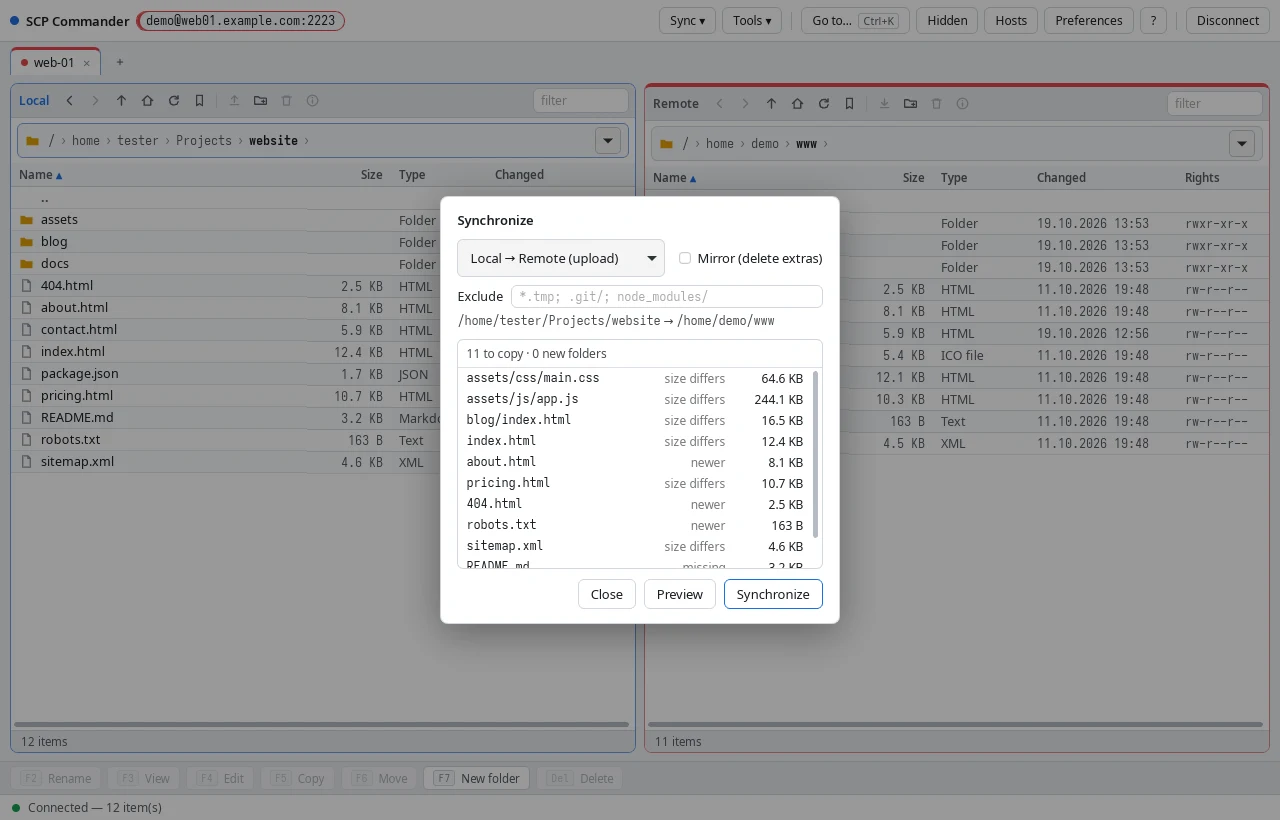
Task: Create a new folder in the Remote panel
Action: click(911, 103)
